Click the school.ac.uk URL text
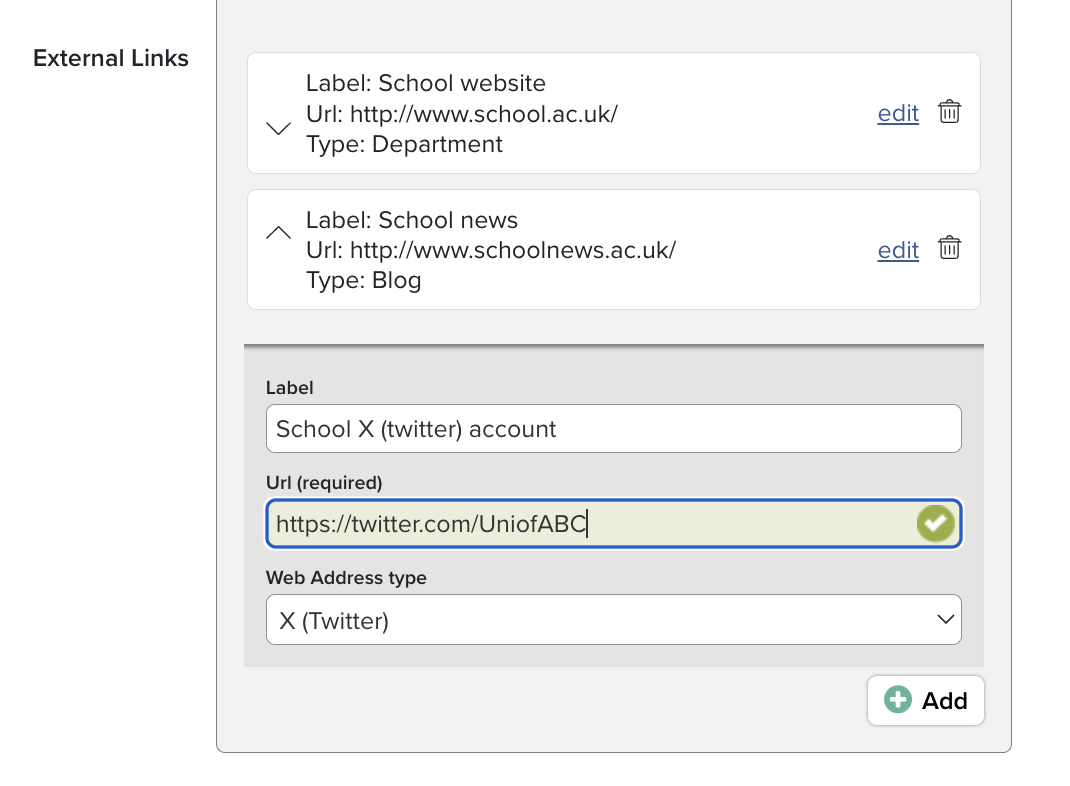Screen dimensions: 1070x786 pyautogui.click(x=483, y=113)
